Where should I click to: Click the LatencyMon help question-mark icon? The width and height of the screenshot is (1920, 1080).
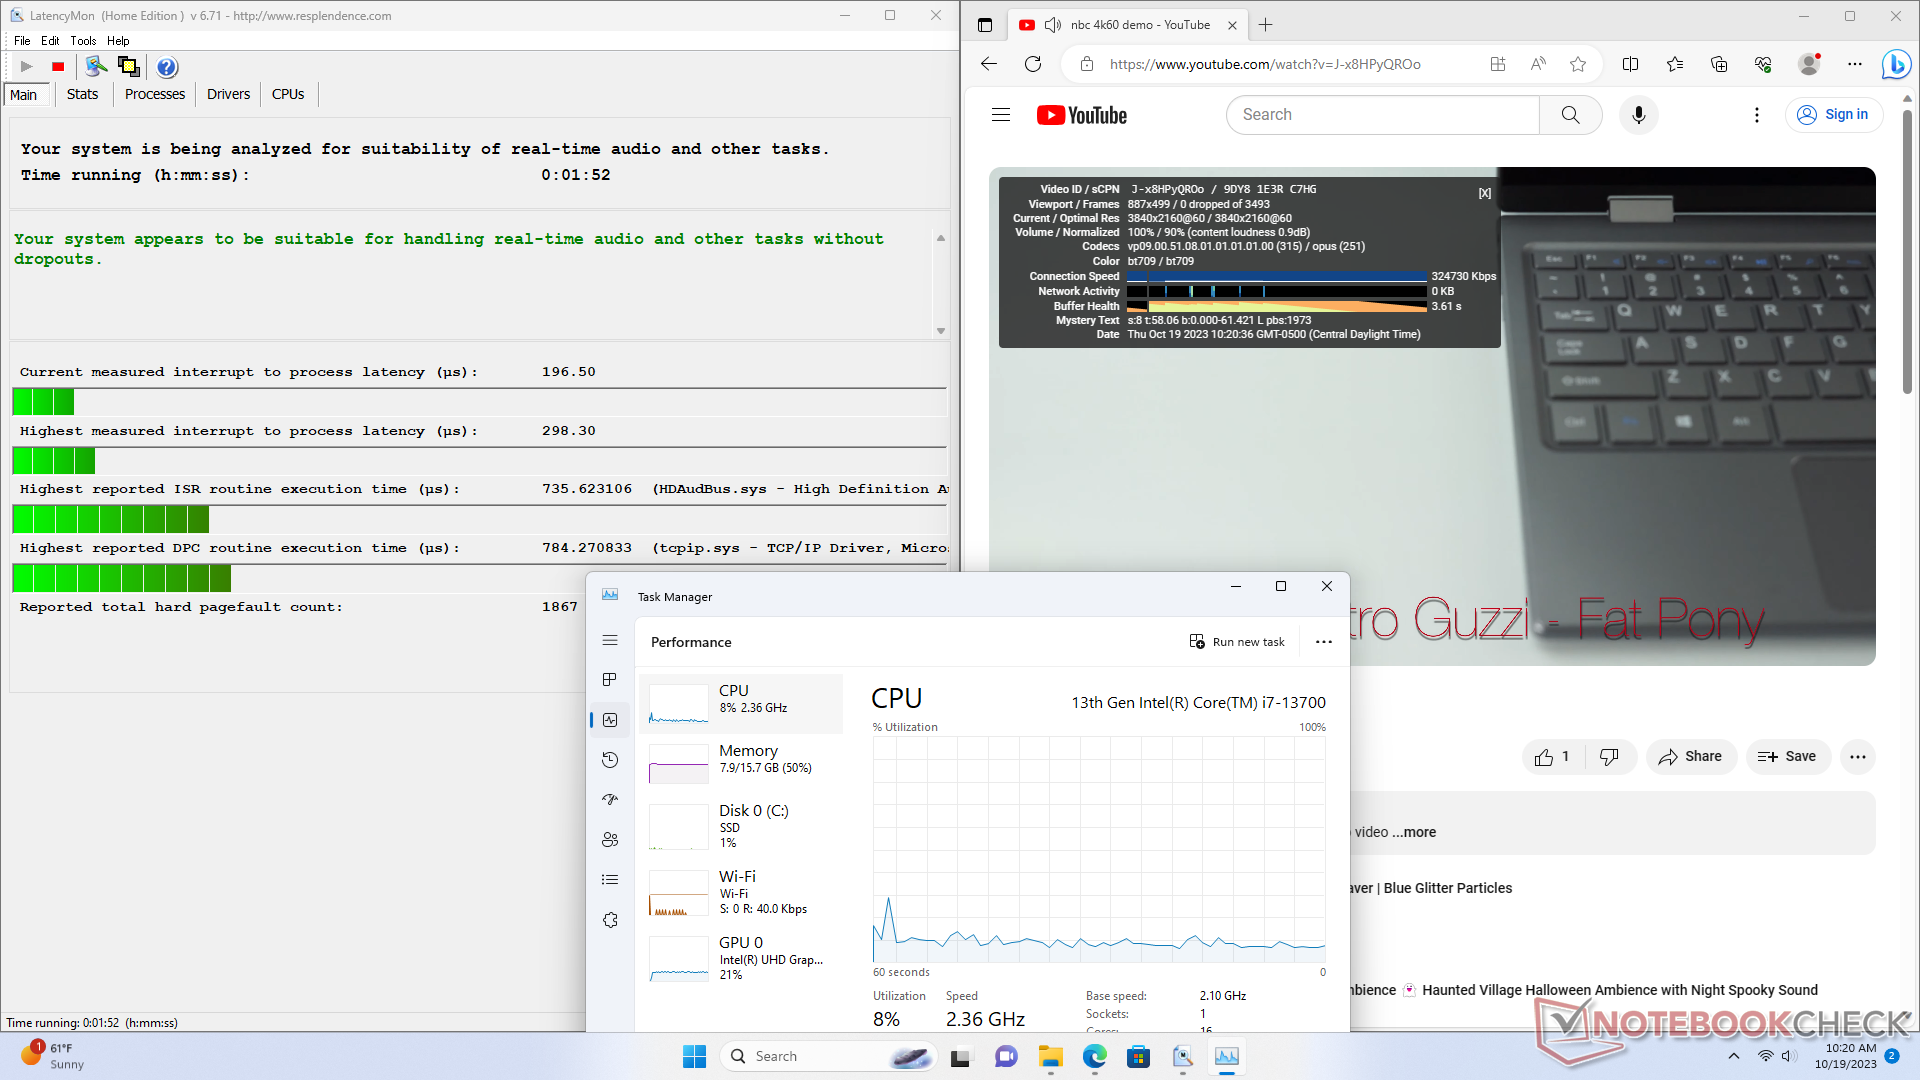coord(167,67)
